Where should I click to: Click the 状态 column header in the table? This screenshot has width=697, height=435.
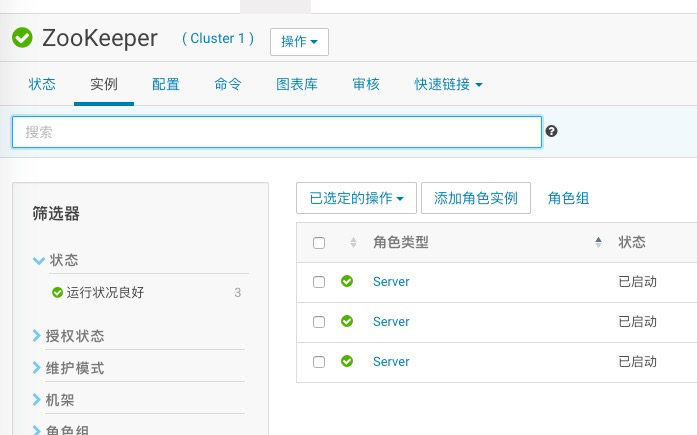point(632,242)
